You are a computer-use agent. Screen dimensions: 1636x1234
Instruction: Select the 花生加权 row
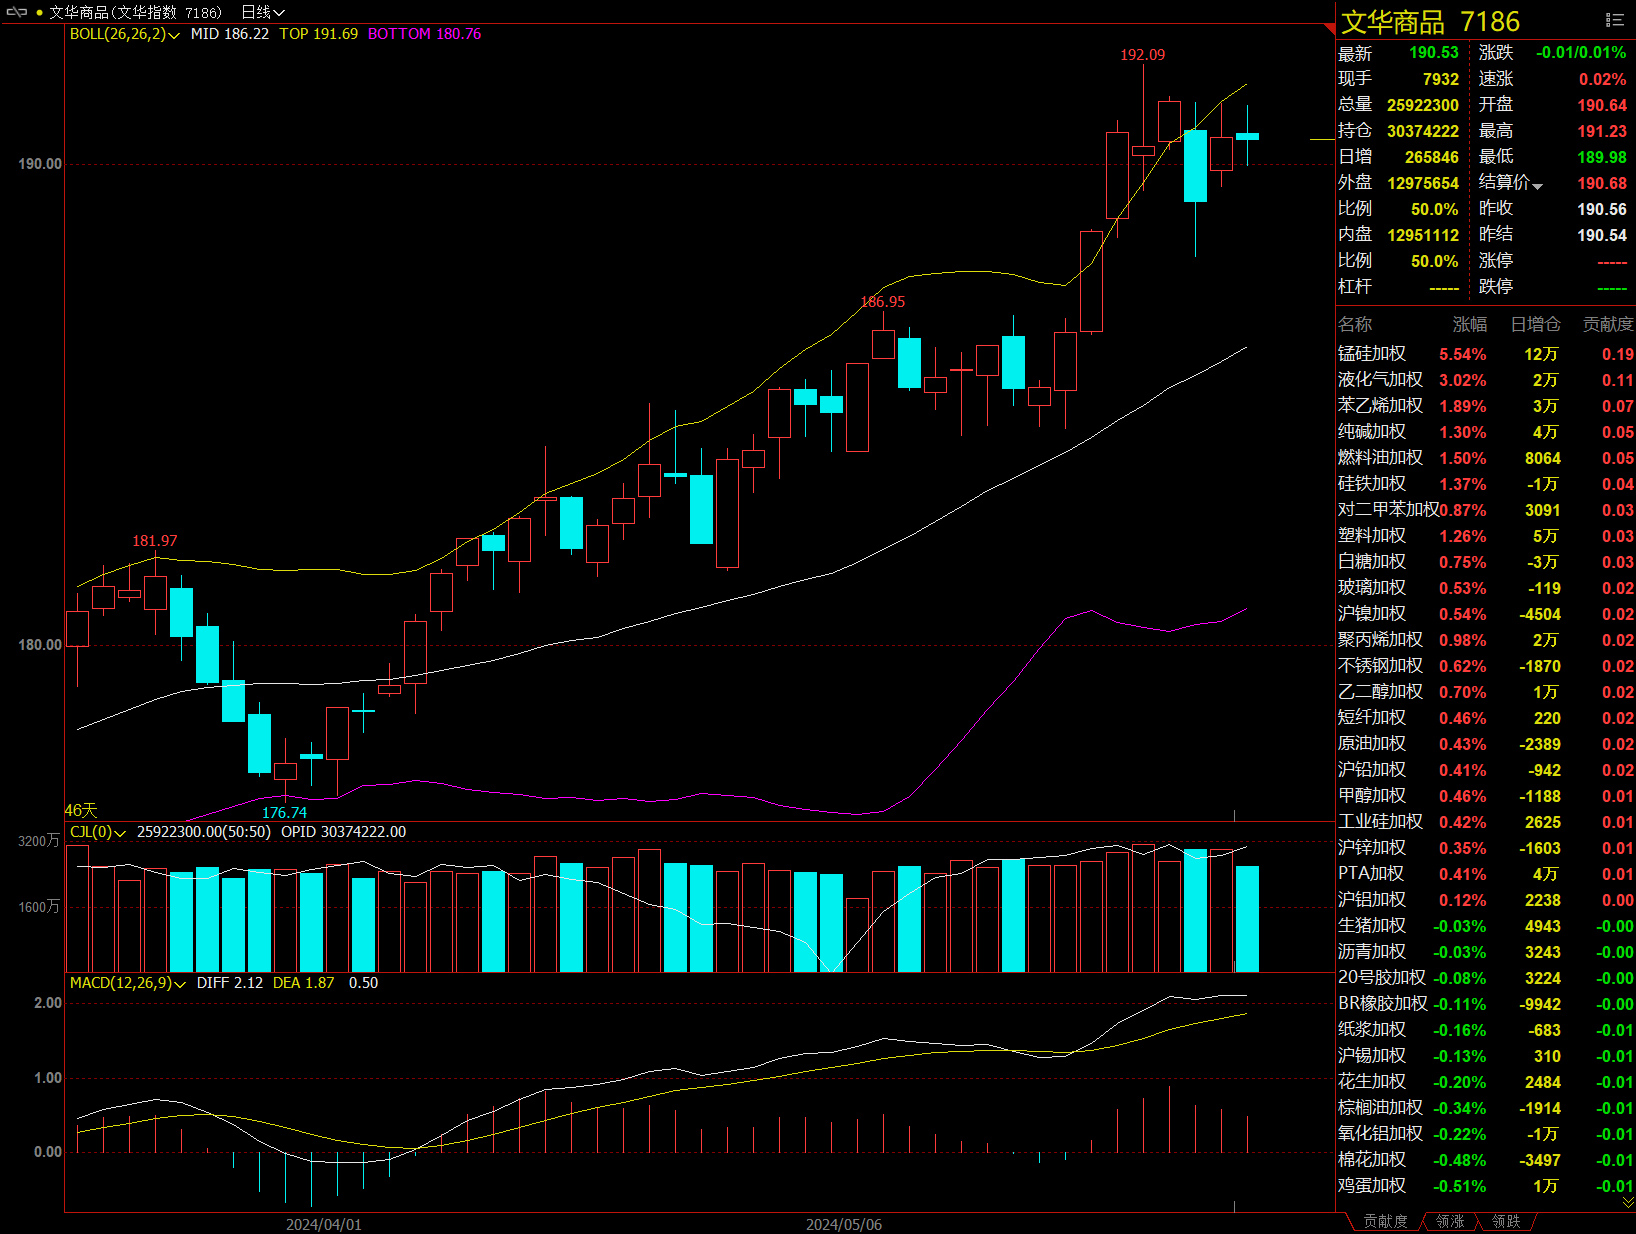click(1486, 1082)
